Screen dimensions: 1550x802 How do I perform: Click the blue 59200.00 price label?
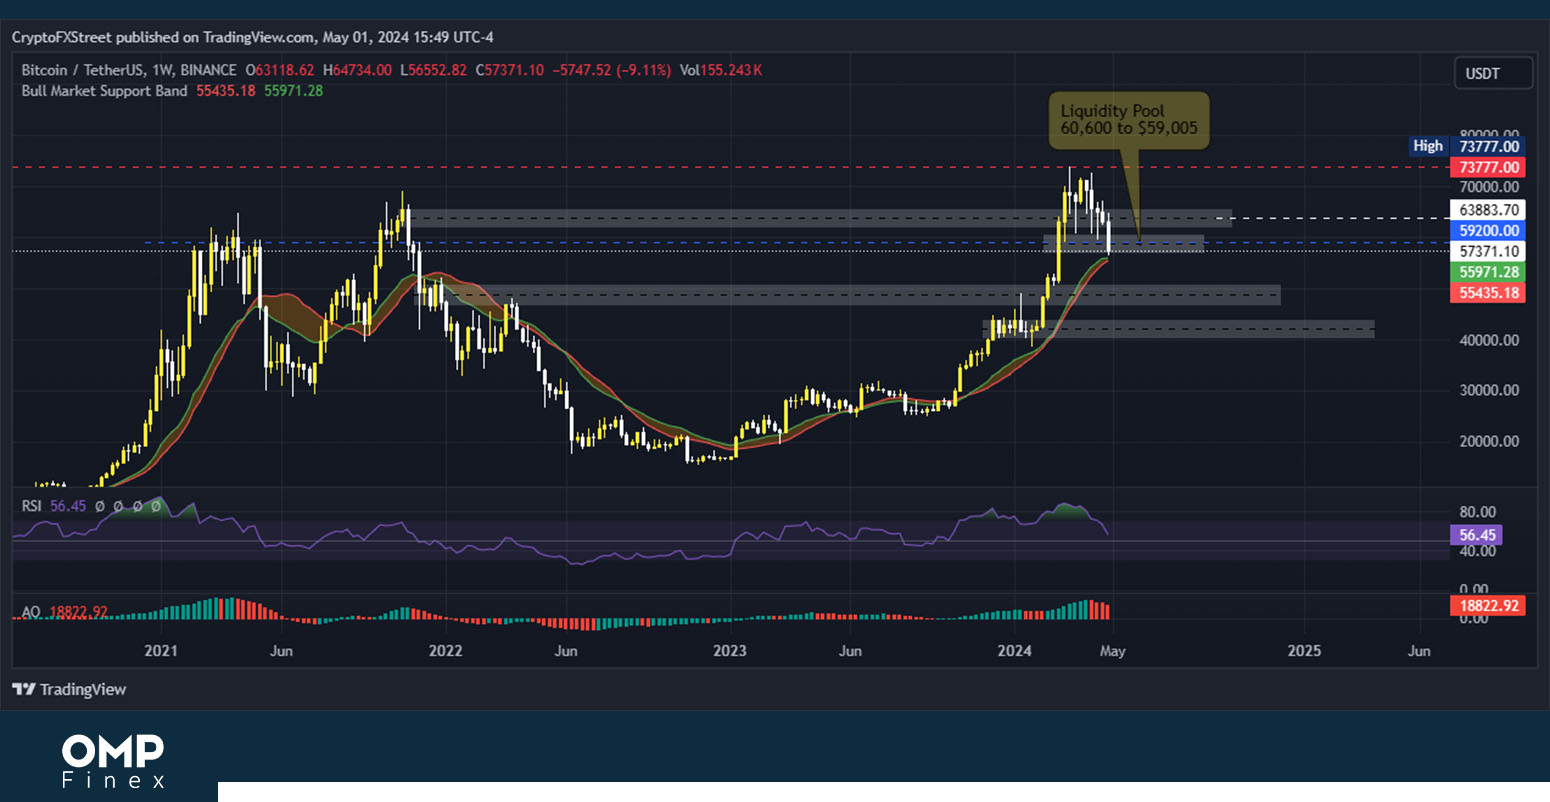[x=1489, y=230]
